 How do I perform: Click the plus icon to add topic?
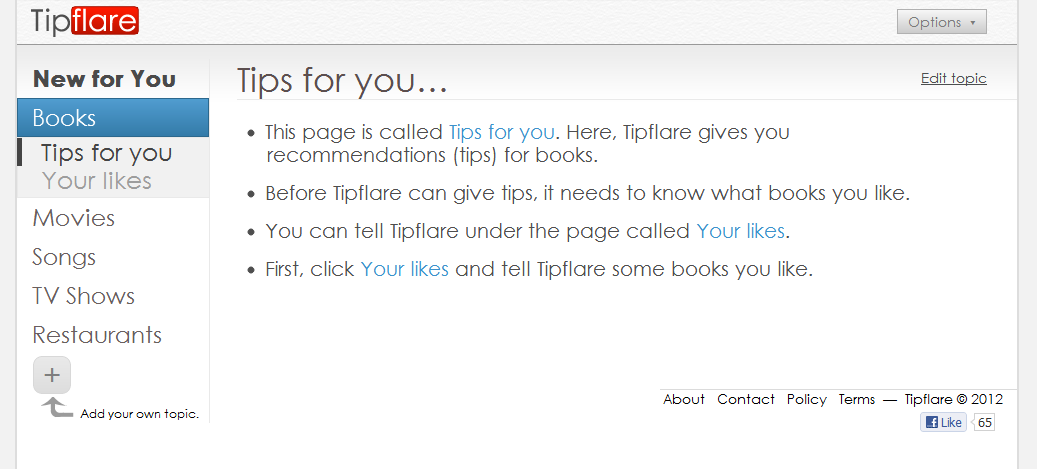[52, 375]
